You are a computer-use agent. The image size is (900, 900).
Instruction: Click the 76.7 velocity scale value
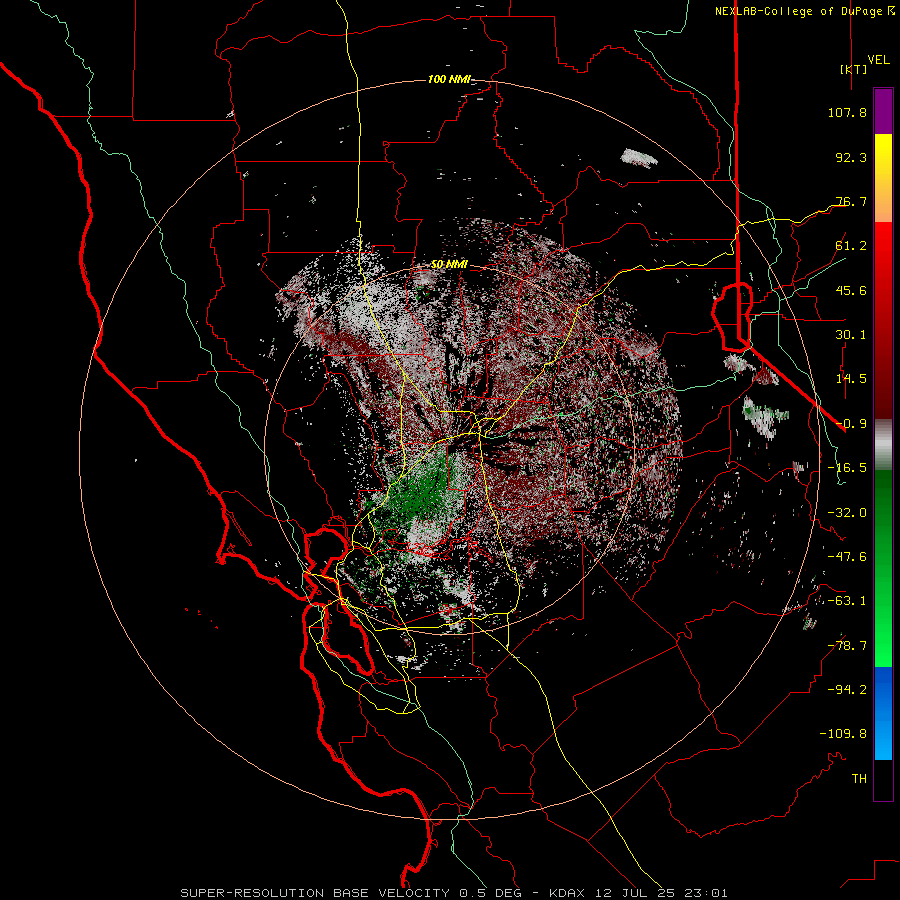(x=851, y=201)
